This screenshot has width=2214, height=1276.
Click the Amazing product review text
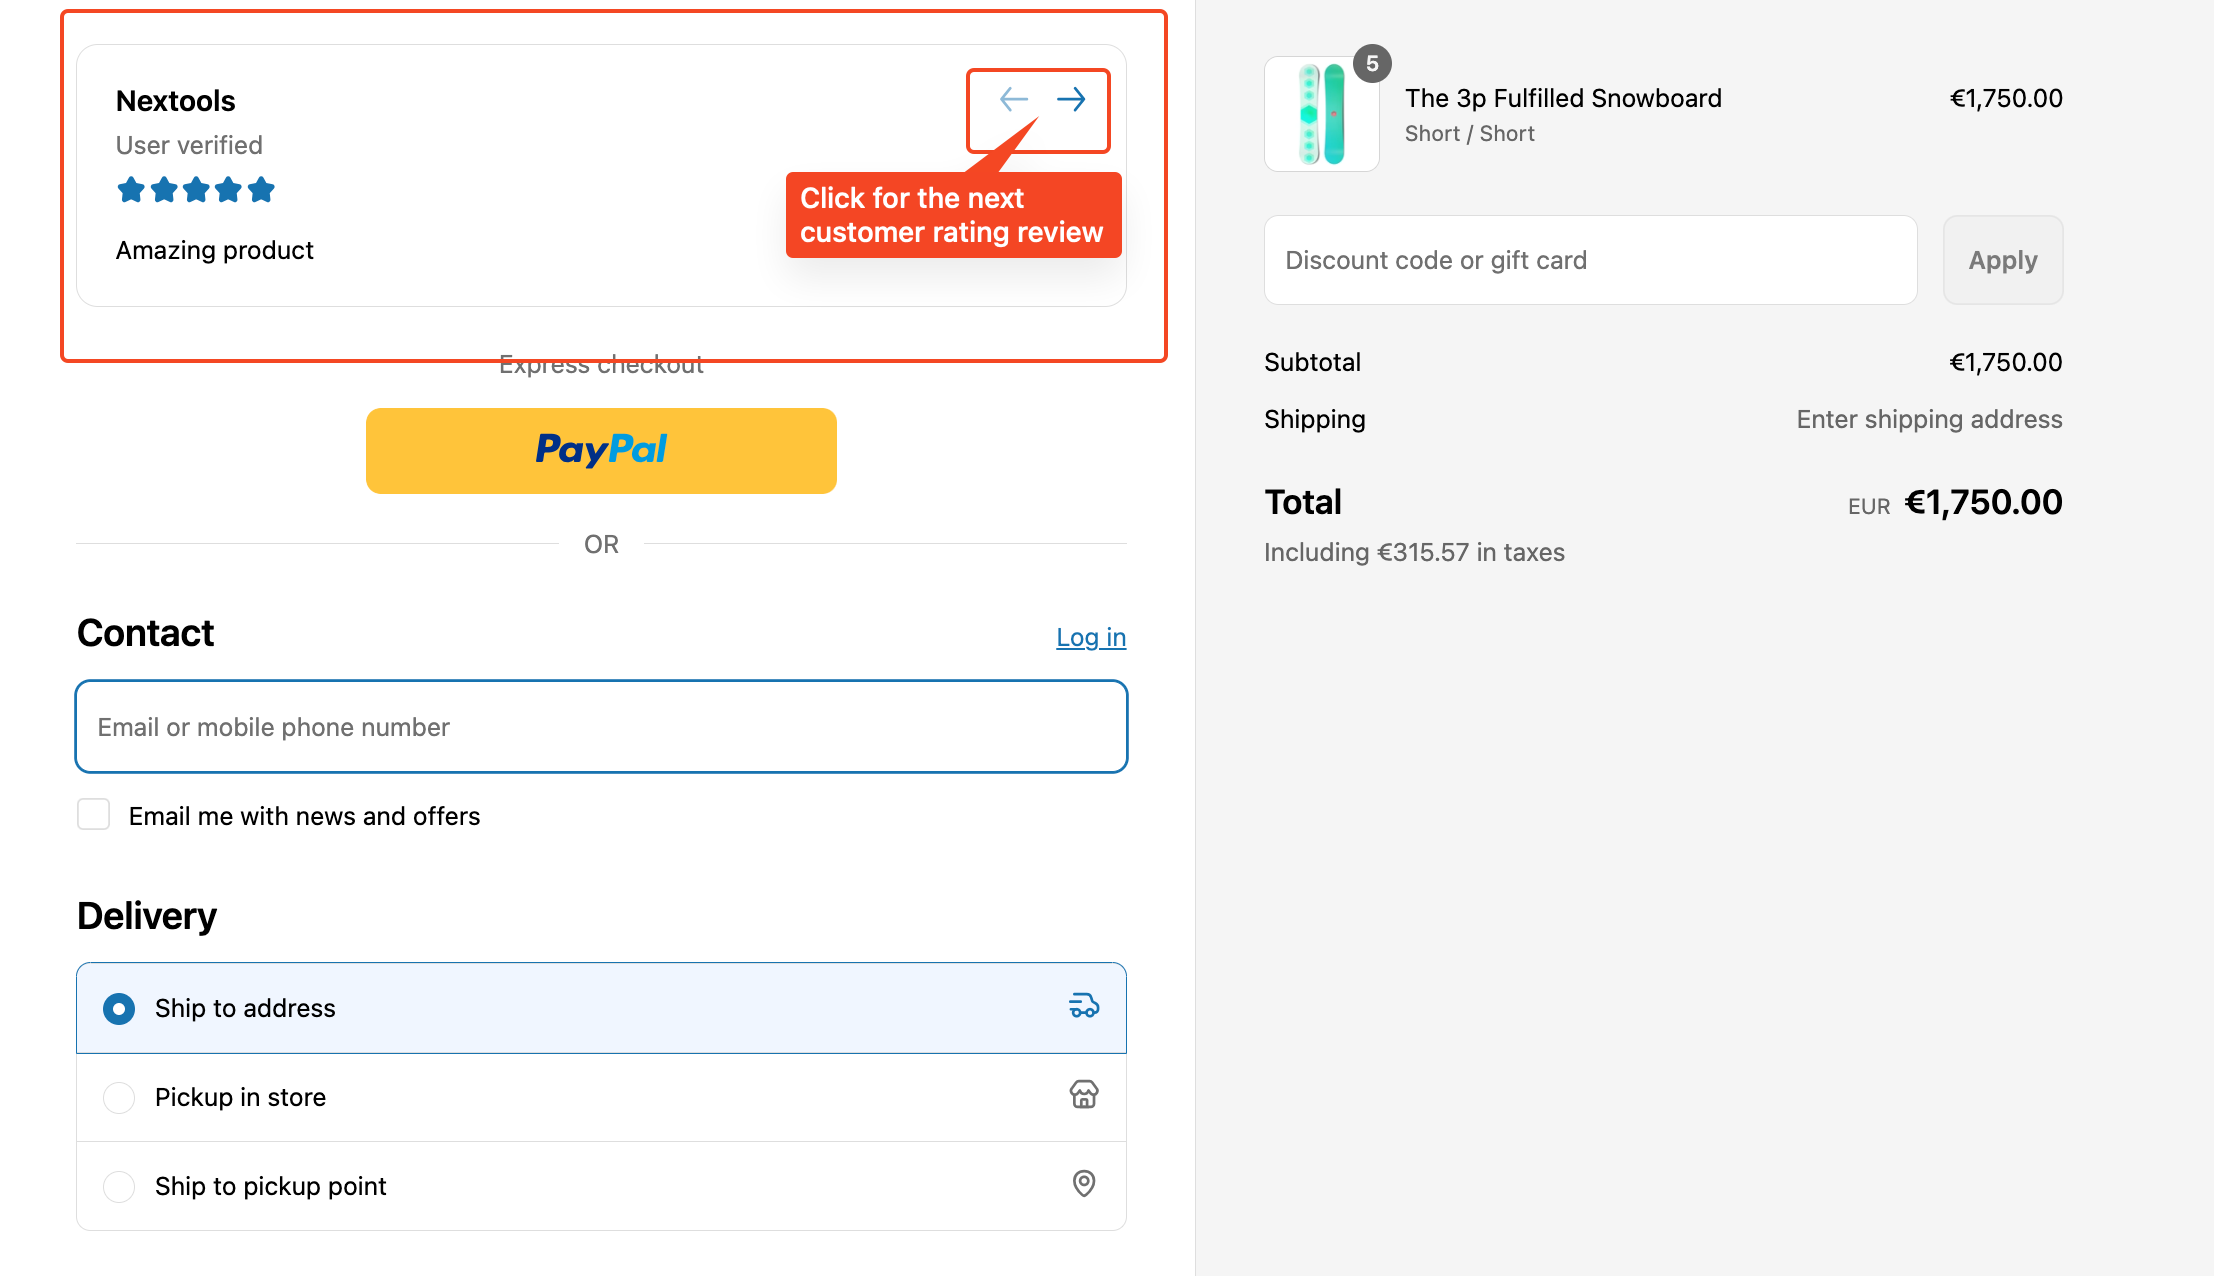[215, 250]
